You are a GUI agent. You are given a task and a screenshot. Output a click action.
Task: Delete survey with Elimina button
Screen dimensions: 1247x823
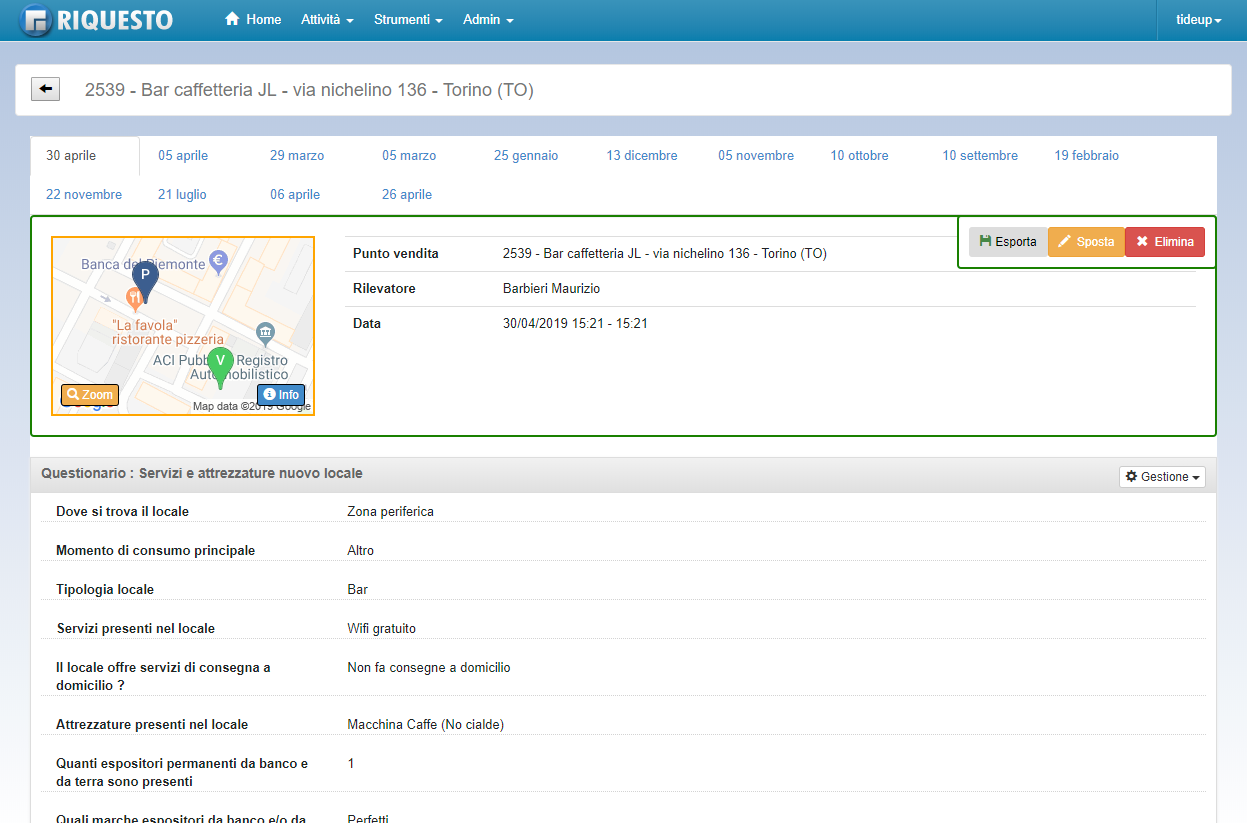1165,242
